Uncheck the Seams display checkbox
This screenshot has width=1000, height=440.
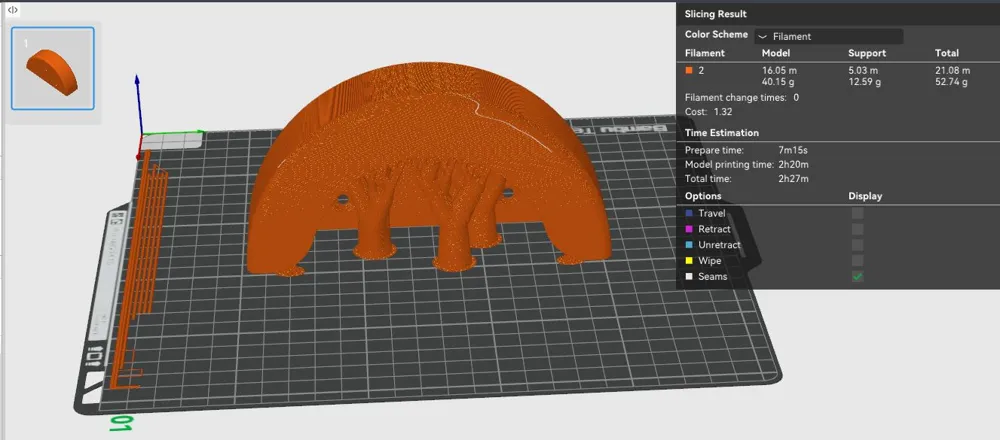pyautogui.click(x=858, y=276)
